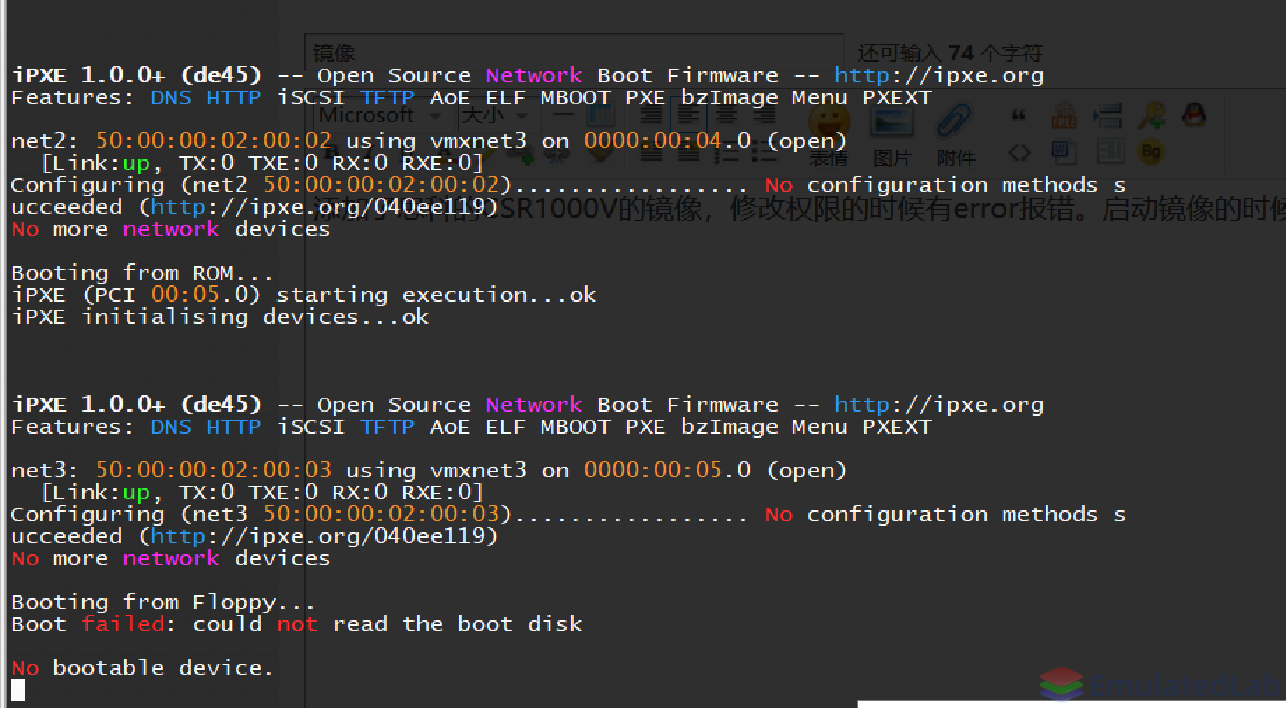This screenshot has width=1286, height=709.
Task: Insert code with the <> icon
Action: click(1019, 152)
